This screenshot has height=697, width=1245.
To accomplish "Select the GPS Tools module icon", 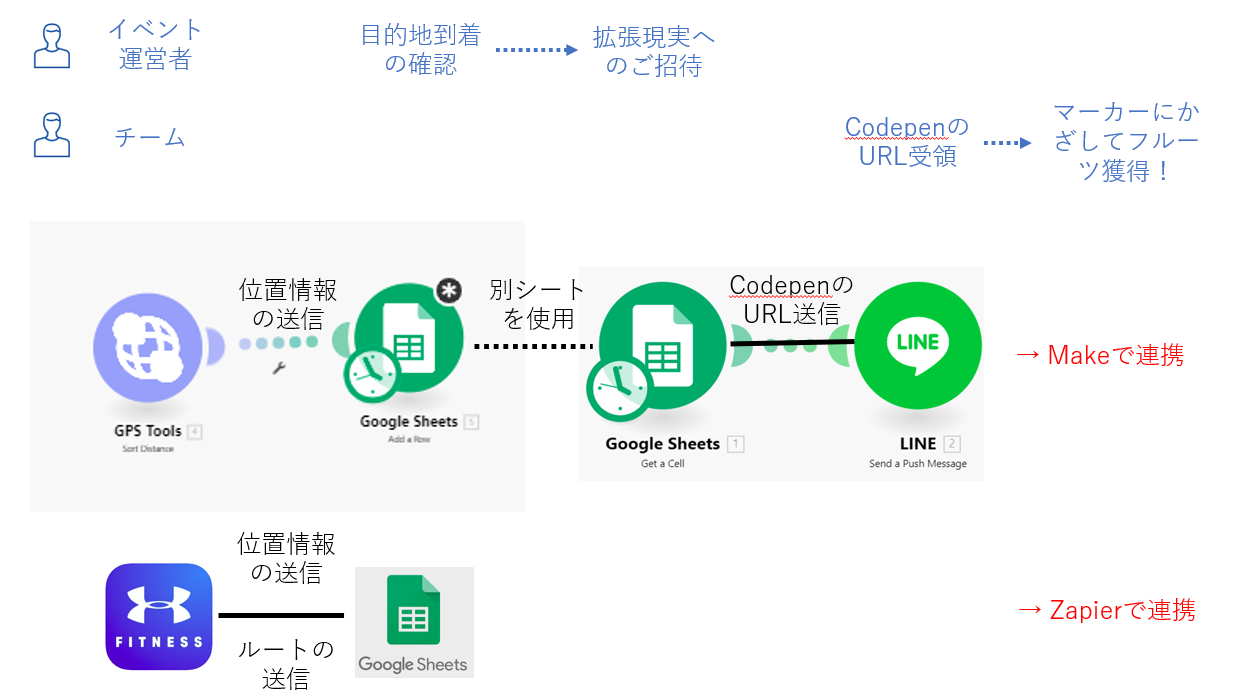I will pyautogui.click(x=150, y=346).
